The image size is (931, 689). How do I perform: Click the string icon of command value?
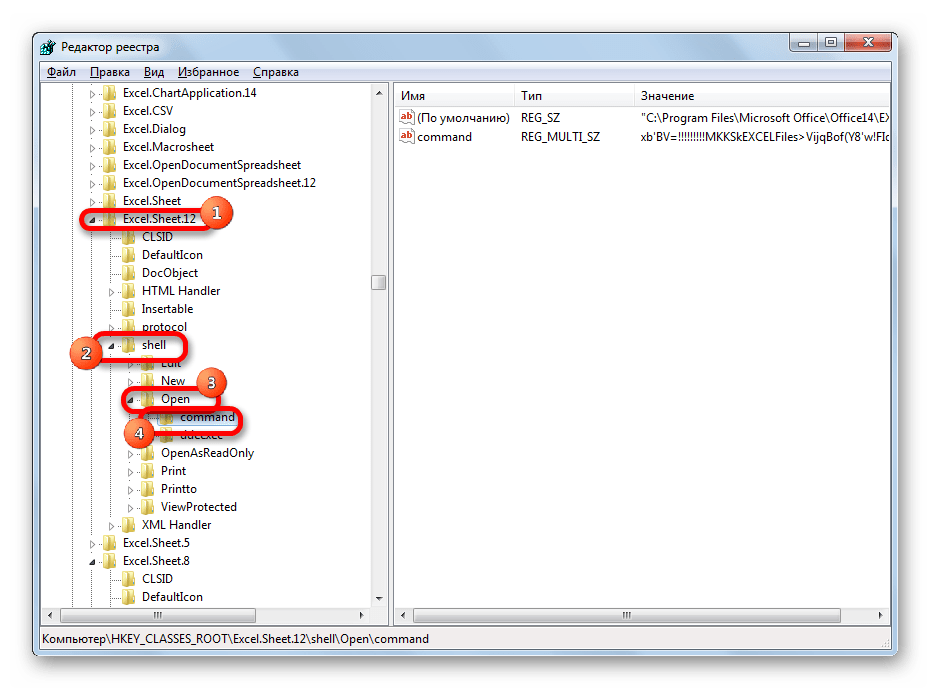(407, 136)
